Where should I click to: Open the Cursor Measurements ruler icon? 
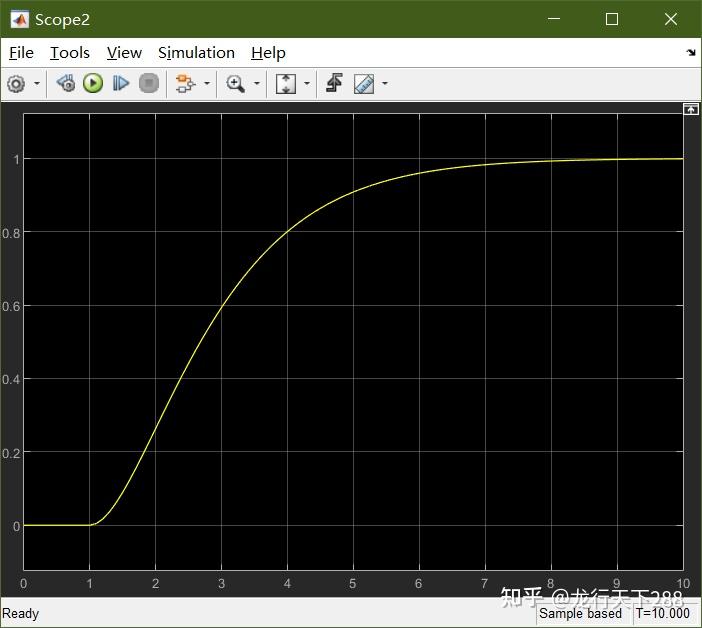click(364, 84)
